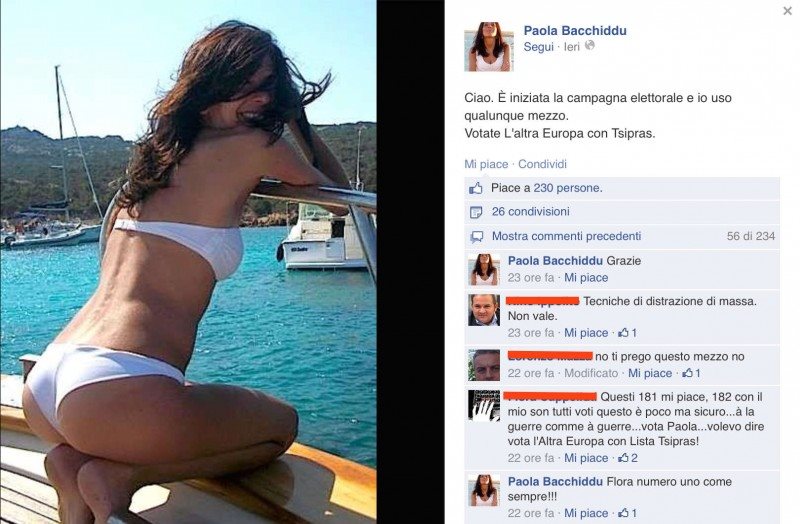
Task: Like the Tecniche di distrazione di massa comment
Action: [586, 333]
